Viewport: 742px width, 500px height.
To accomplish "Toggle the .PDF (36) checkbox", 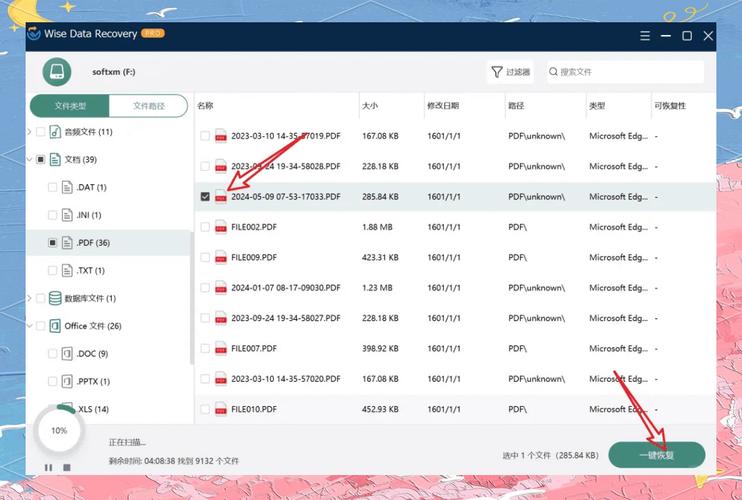I will click(53, 243).
